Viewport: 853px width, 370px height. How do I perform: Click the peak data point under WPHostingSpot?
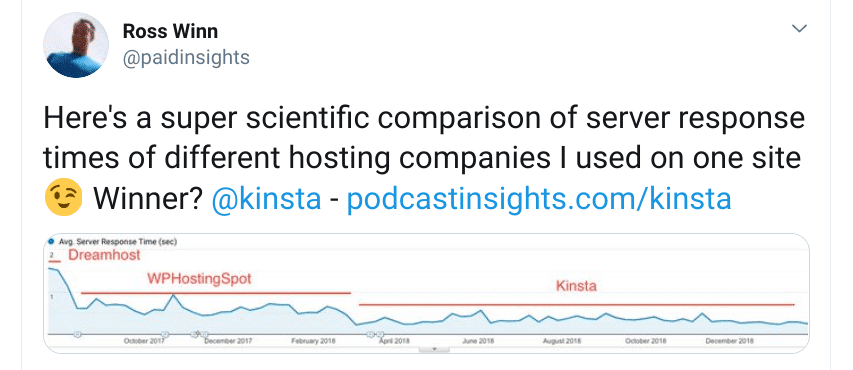(174, 295)
